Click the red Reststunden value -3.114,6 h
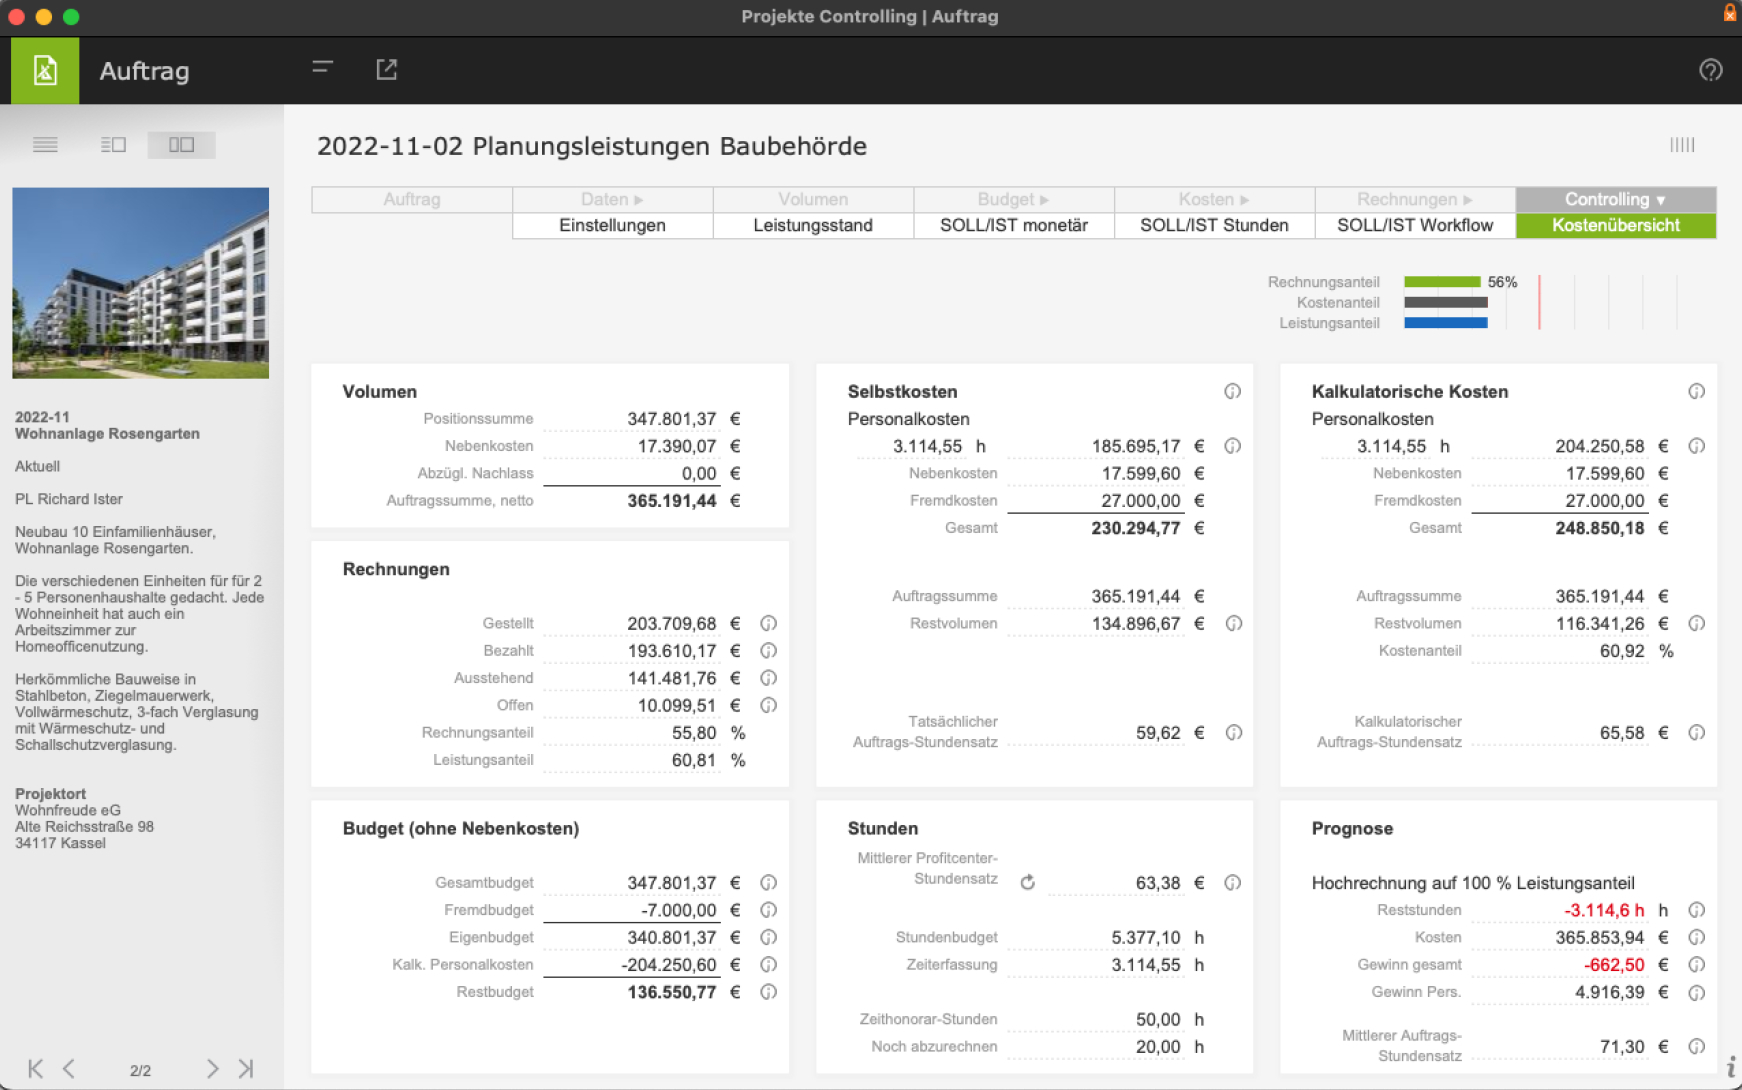 point(1604,910)
